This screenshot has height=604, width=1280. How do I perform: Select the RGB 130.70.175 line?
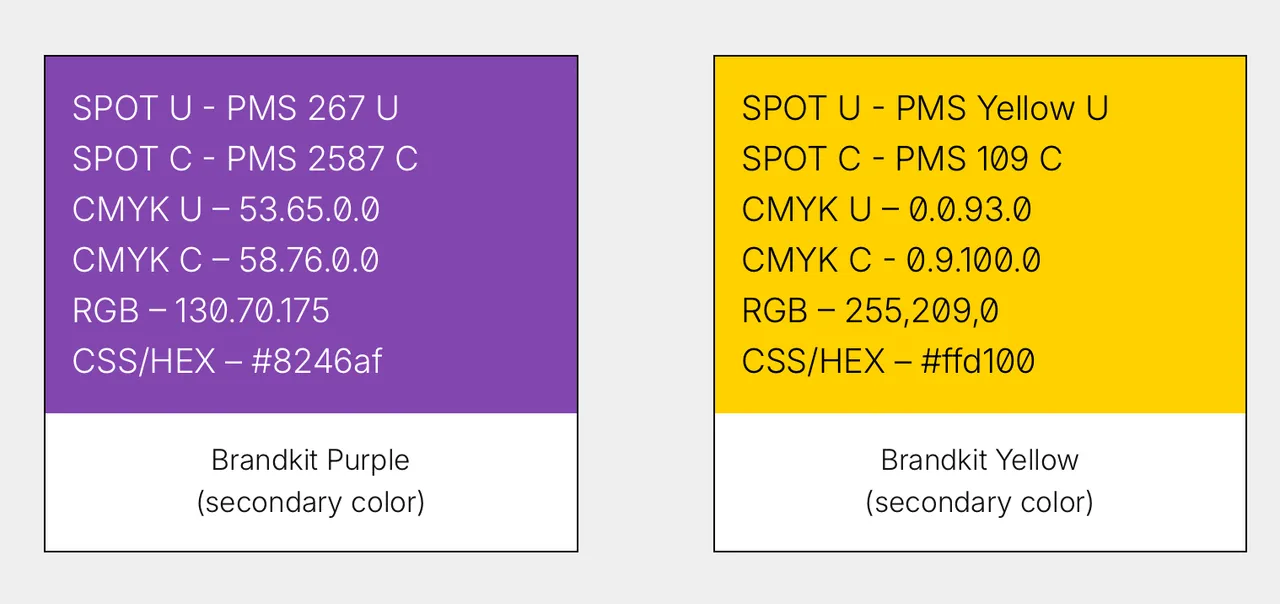point(201,311)
